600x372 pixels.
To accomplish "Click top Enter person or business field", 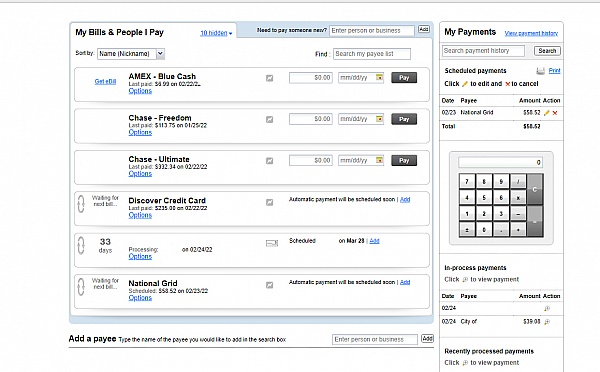I will tap(372, 31).
